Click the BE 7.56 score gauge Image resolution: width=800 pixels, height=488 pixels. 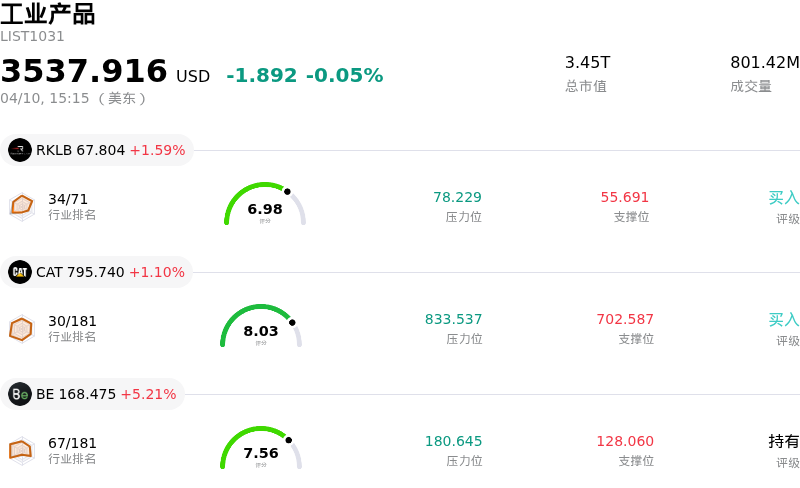[261, 449]
